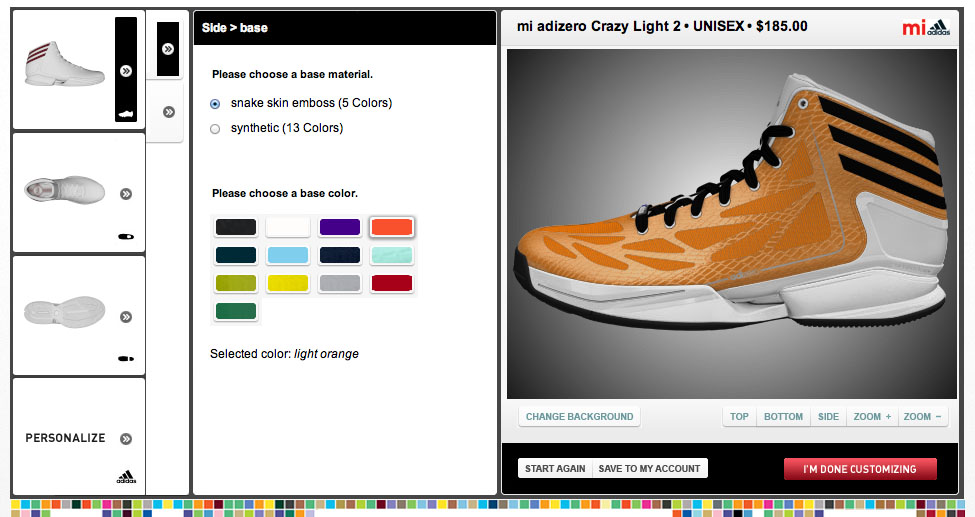
Task: Choose the black base color swatch
Action: click(236, 227)
